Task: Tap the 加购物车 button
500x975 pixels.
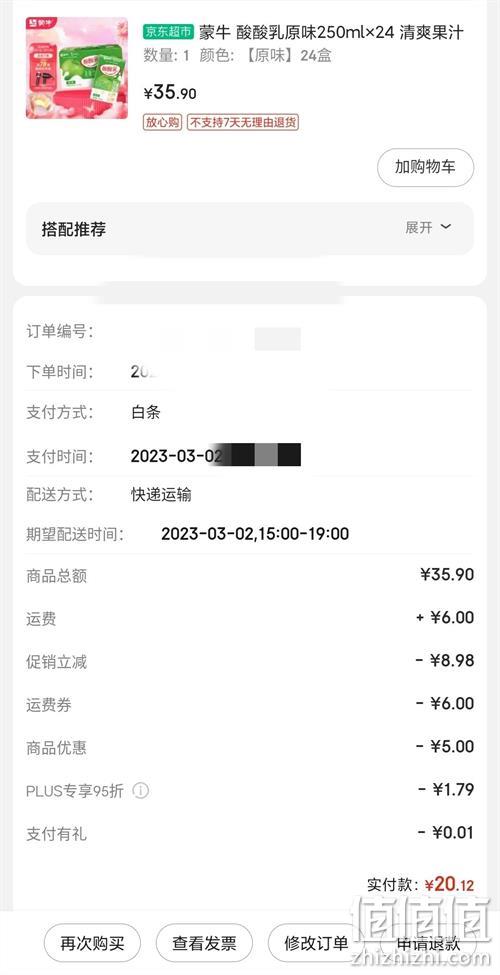Action: 425,167
